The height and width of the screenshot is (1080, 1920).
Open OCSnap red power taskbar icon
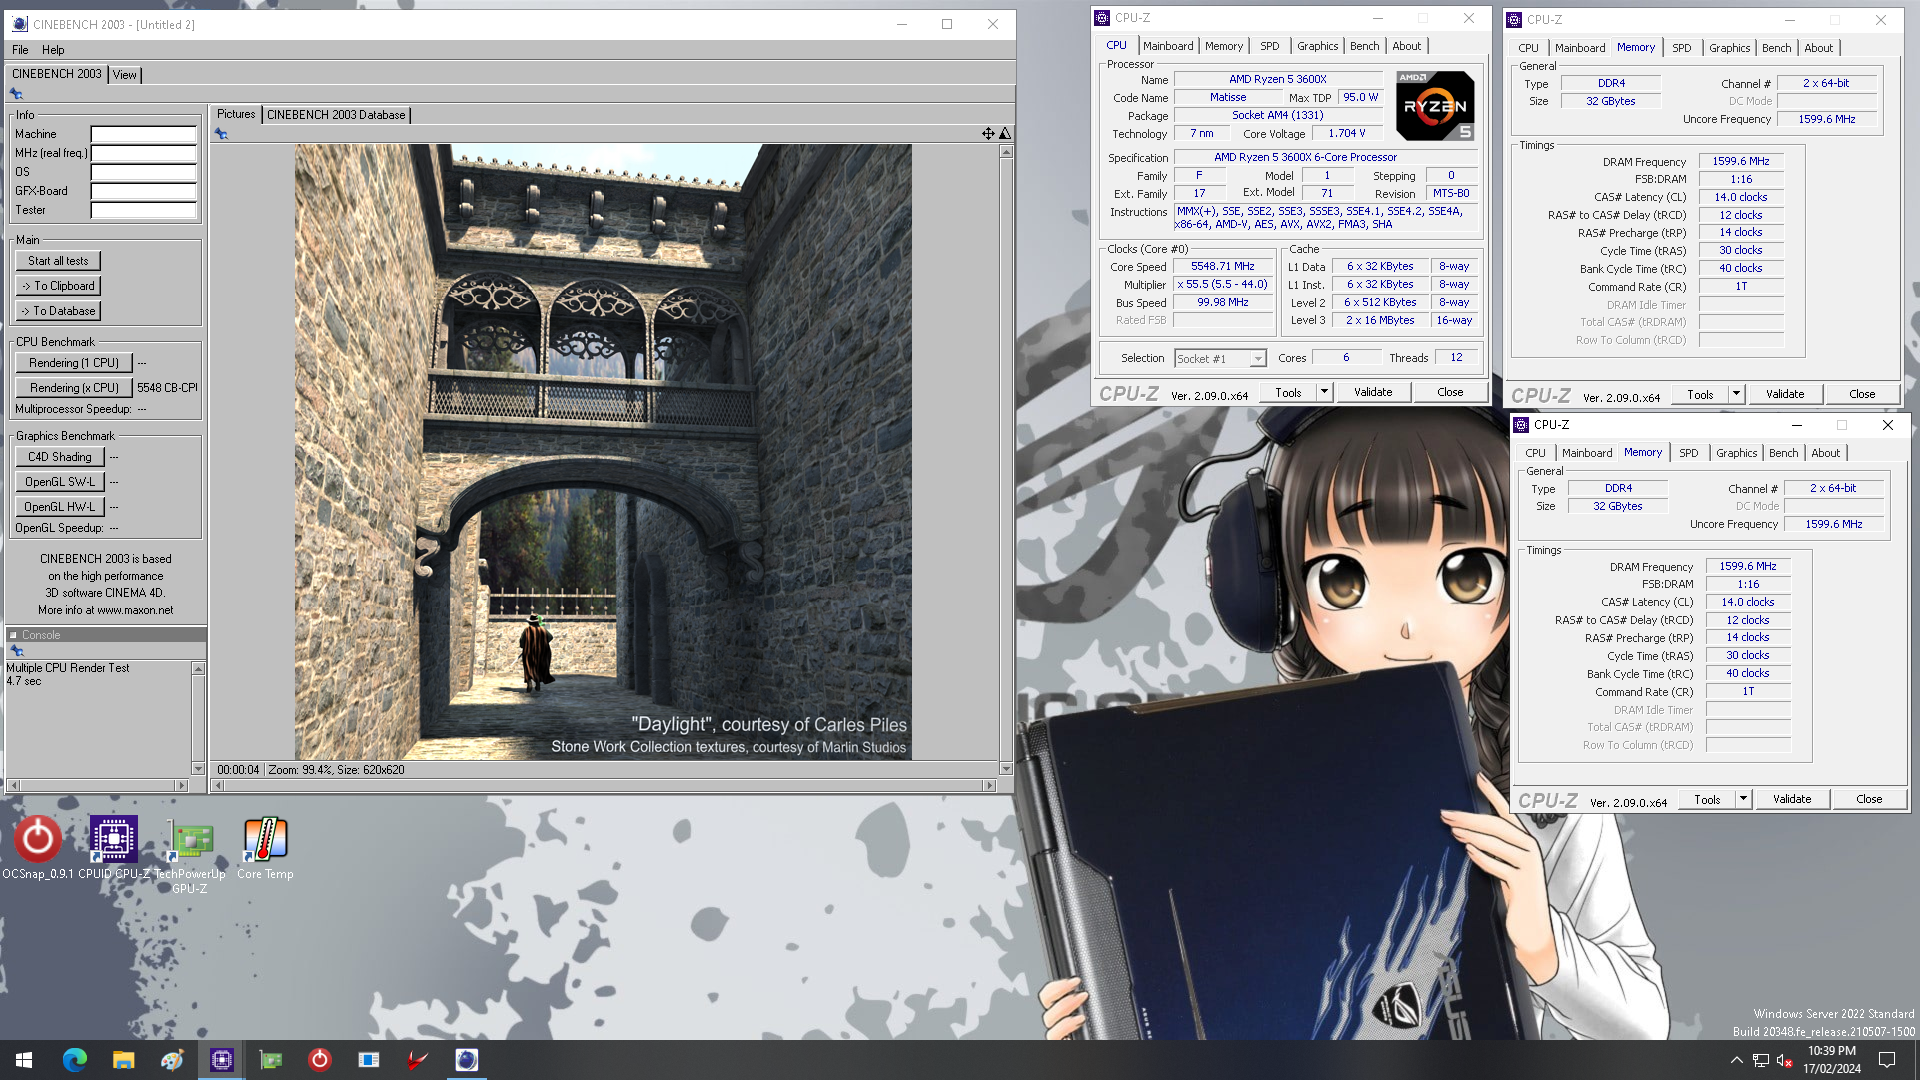(x=319, y=1060)
